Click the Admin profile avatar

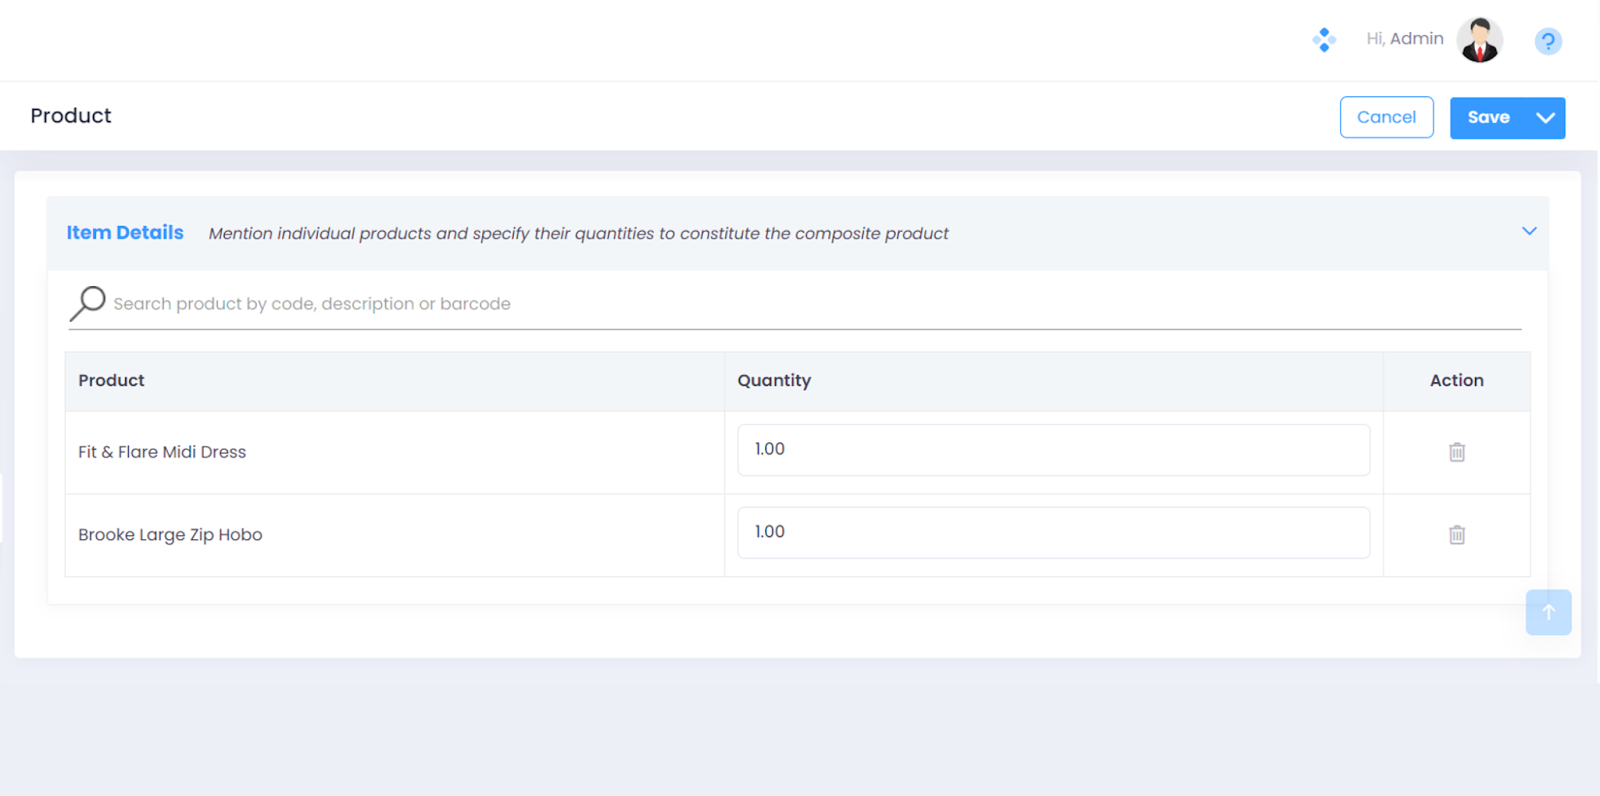click(x=1479, y=40)
